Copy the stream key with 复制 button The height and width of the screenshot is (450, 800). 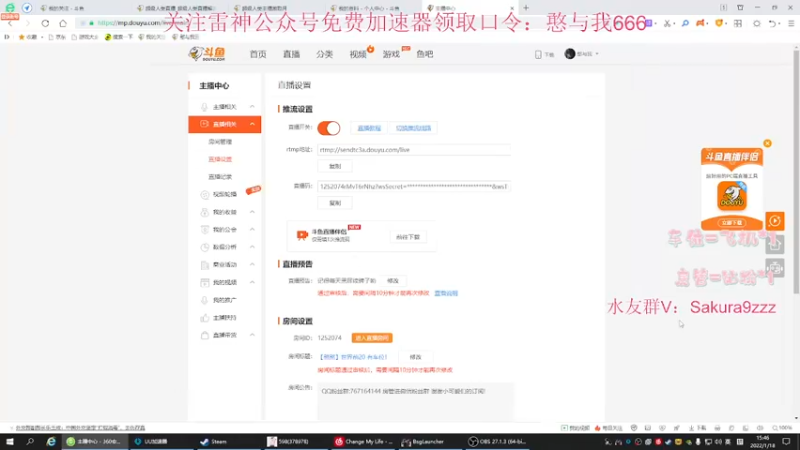pos(335,203)
